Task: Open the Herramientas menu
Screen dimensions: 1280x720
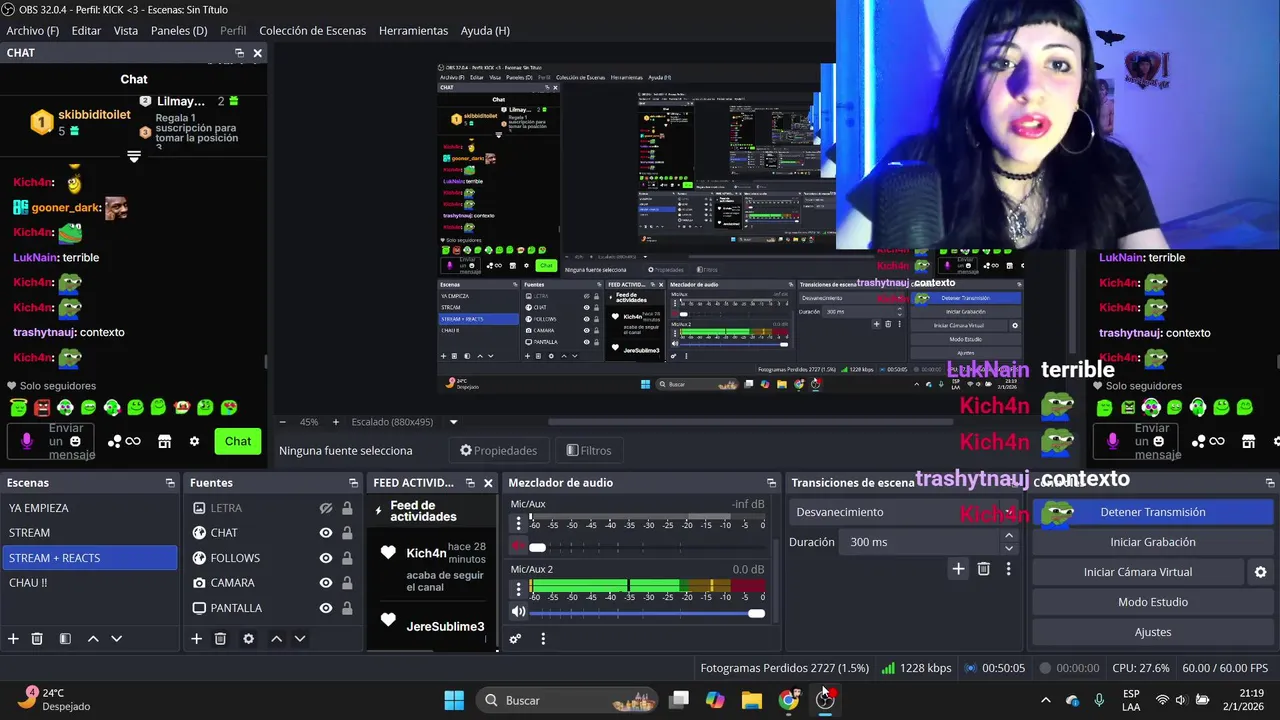Action: pos(413,31)
